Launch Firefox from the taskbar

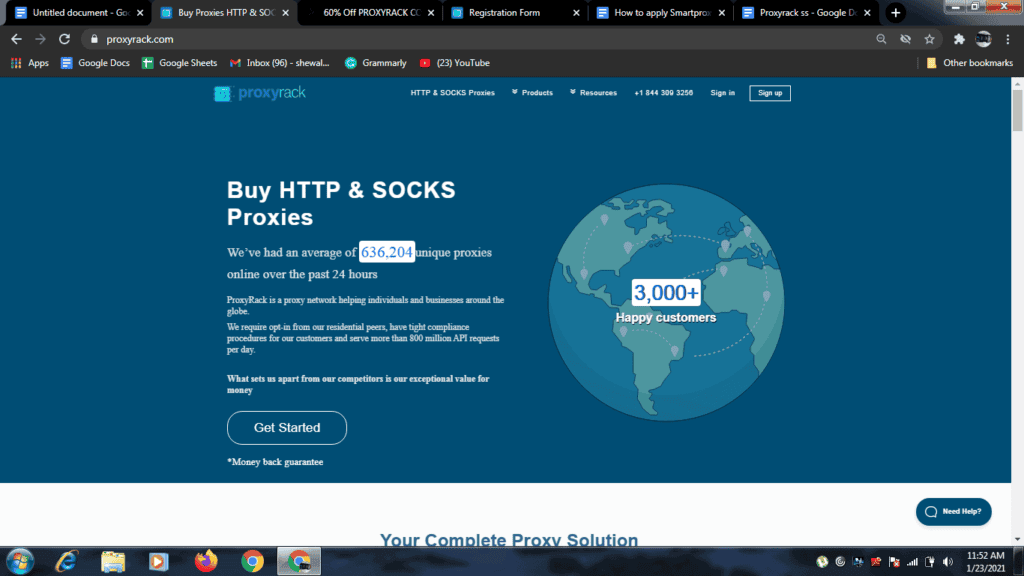[206, 562]
